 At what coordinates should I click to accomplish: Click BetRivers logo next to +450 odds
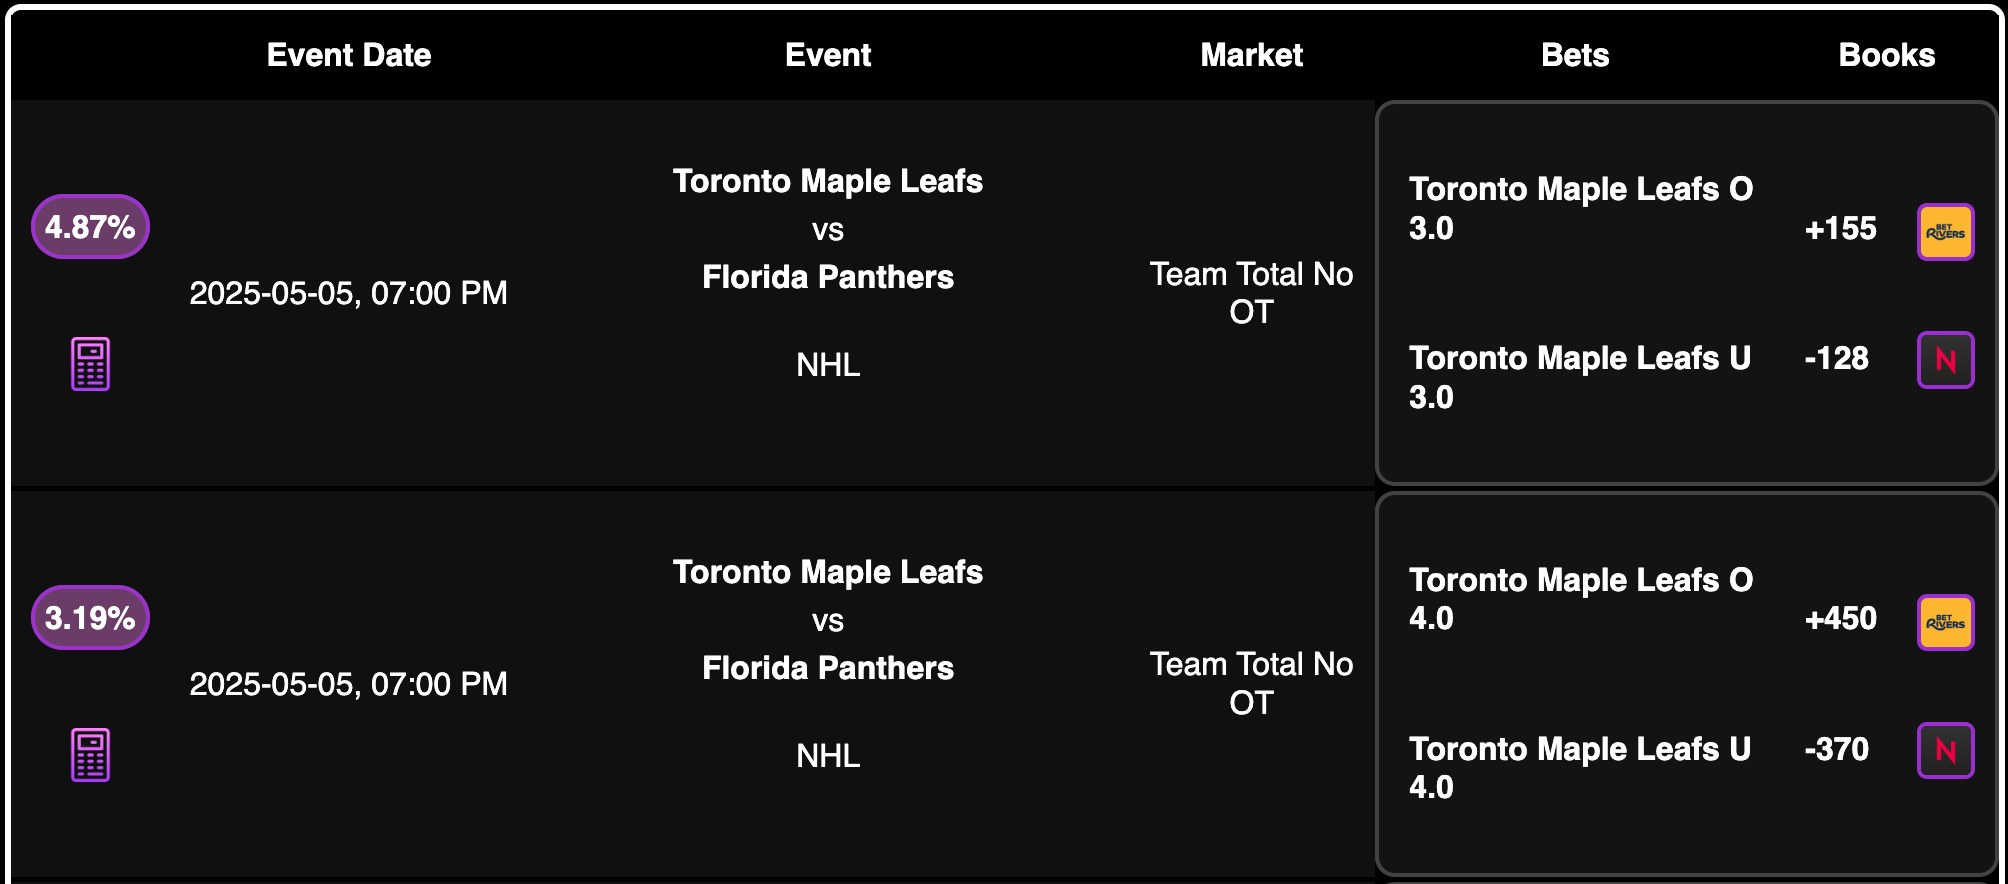pos(1945,622)
